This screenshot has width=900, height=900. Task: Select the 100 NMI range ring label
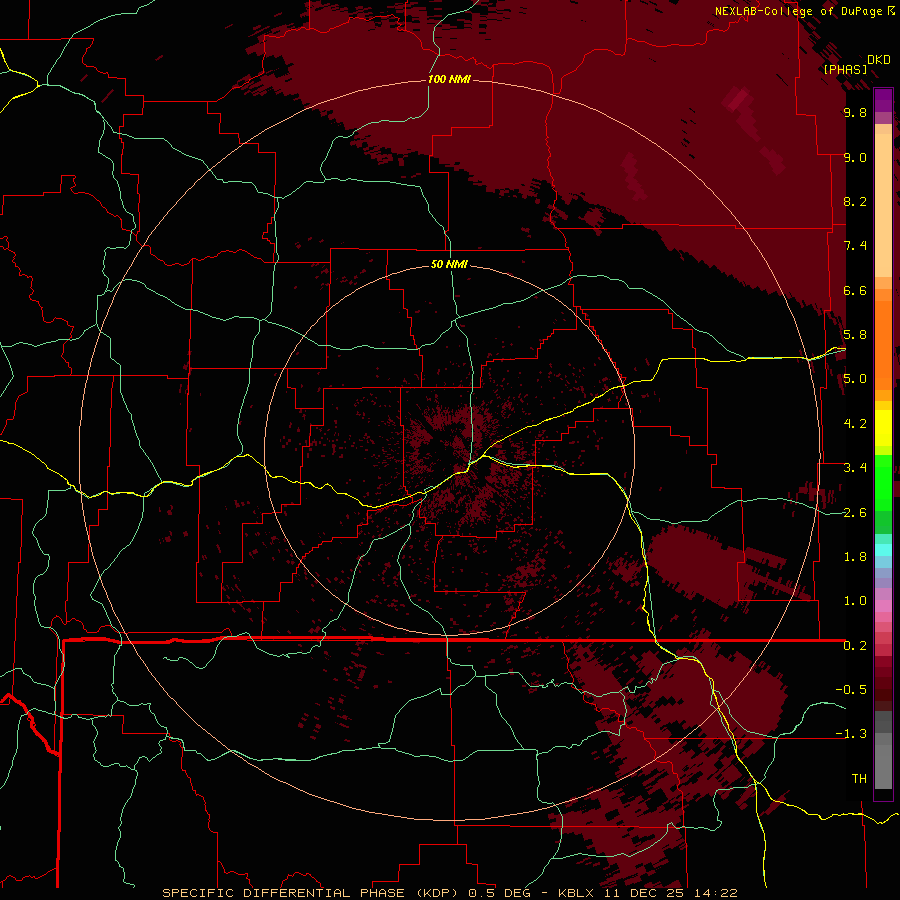(x=449, y=79)
